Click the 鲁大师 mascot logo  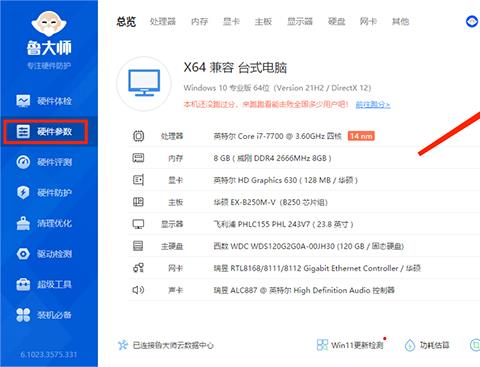pyautogui.click(x=49, y=24)
